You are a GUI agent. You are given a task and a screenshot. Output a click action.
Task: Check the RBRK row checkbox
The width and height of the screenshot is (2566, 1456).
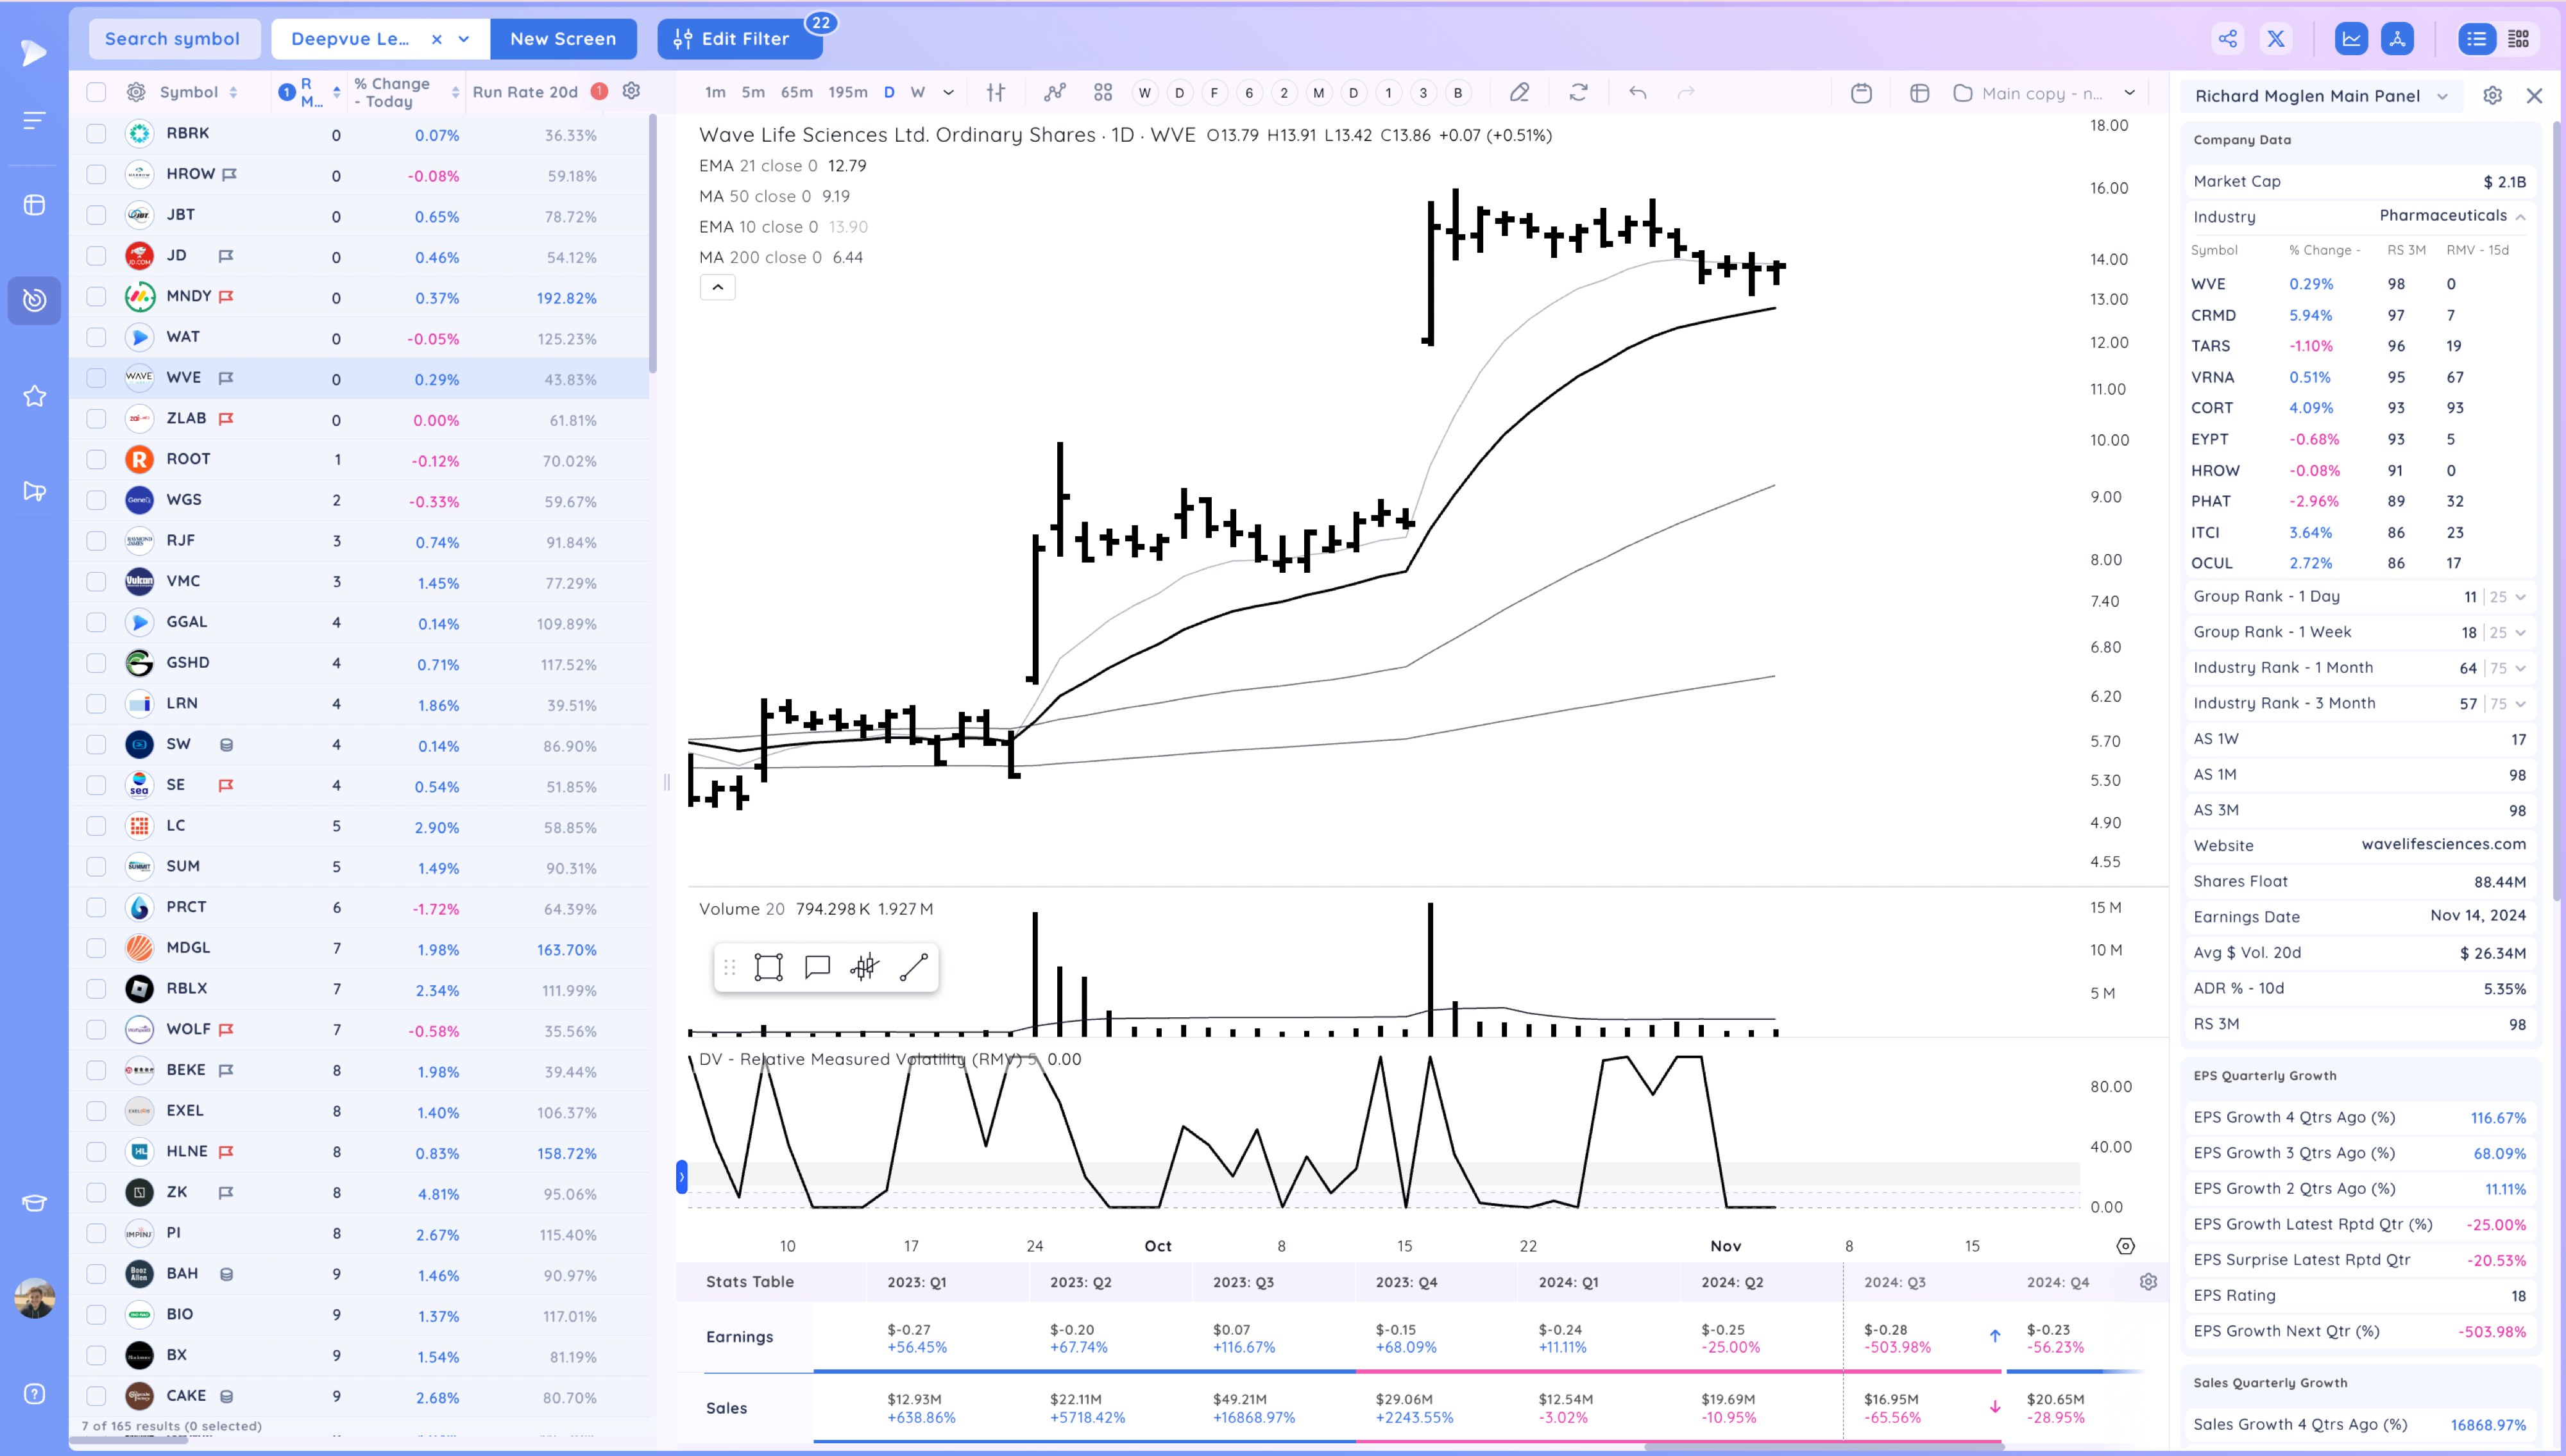96,133
